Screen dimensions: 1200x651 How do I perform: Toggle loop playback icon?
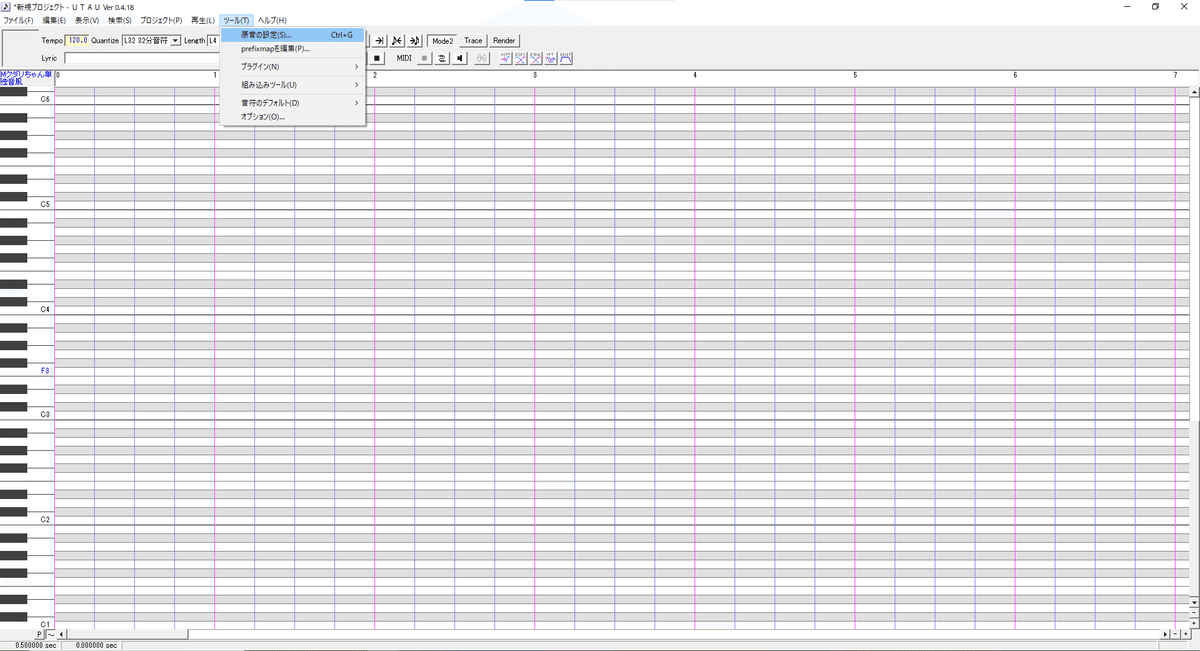click(x=442, y=58)
